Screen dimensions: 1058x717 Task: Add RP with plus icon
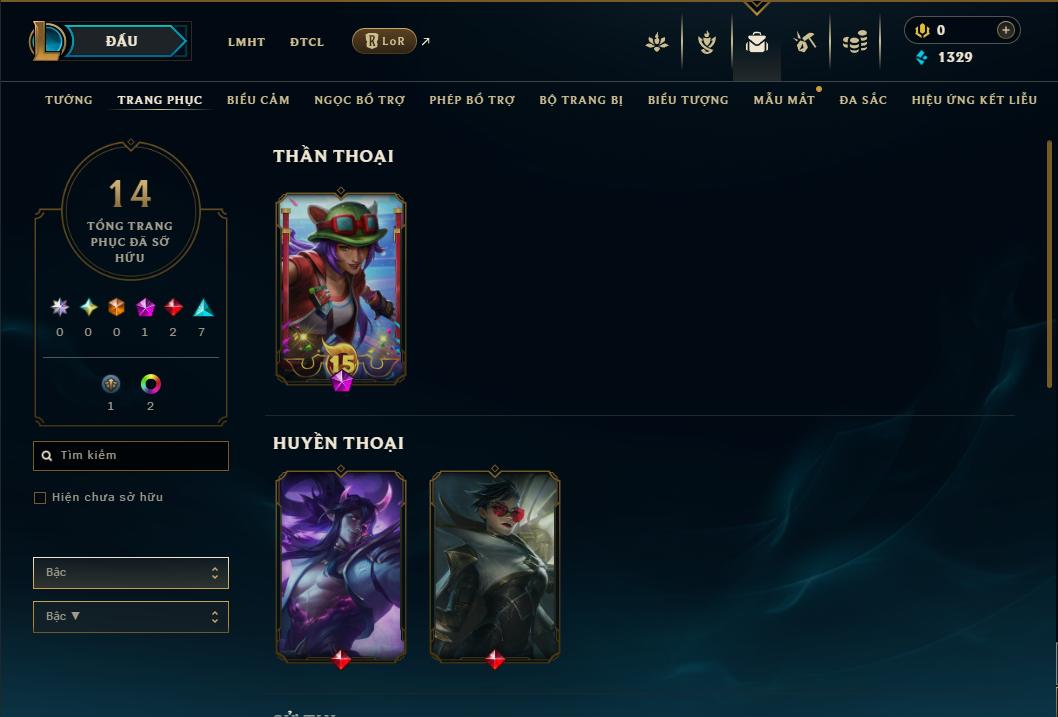tap(1005, 30)
